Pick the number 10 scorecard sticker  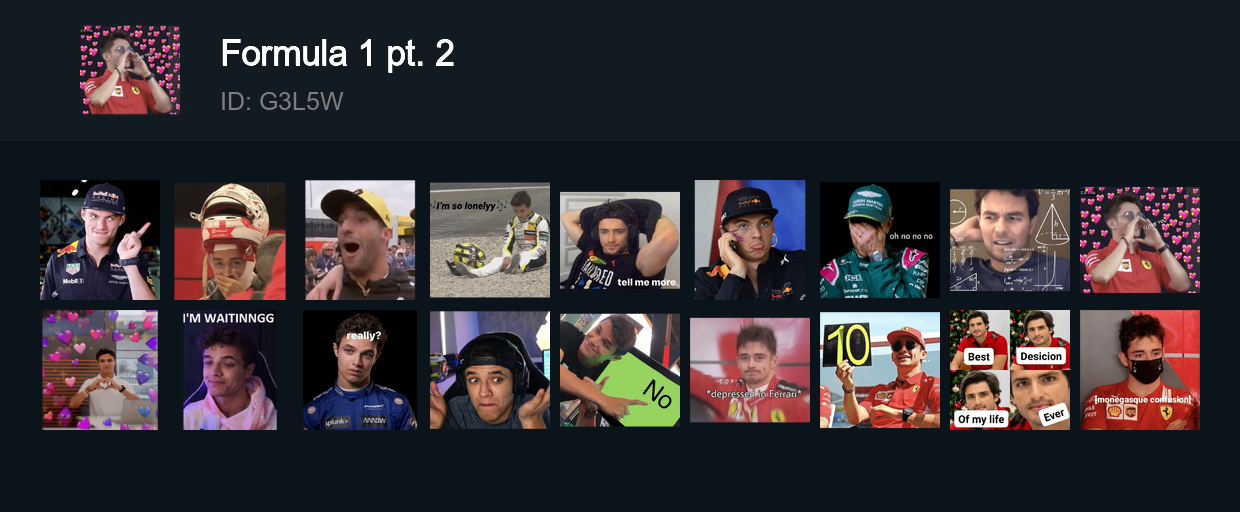click(x=880, y=370)
